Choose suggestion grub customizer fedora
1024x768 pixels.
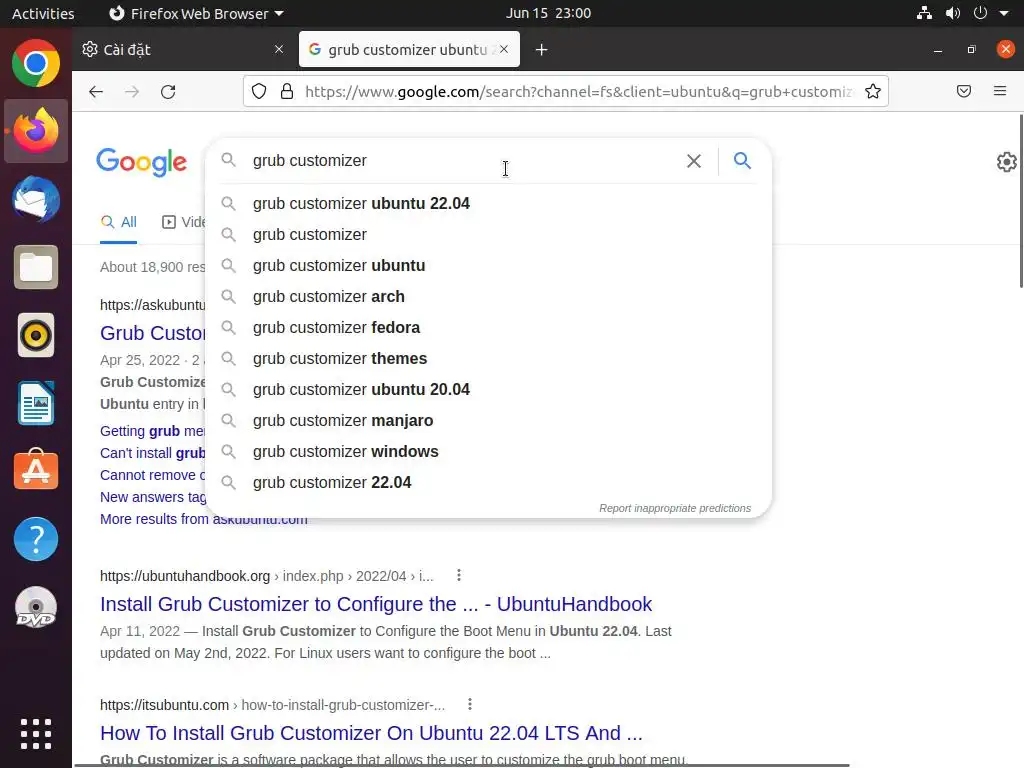tap(488, 327)
